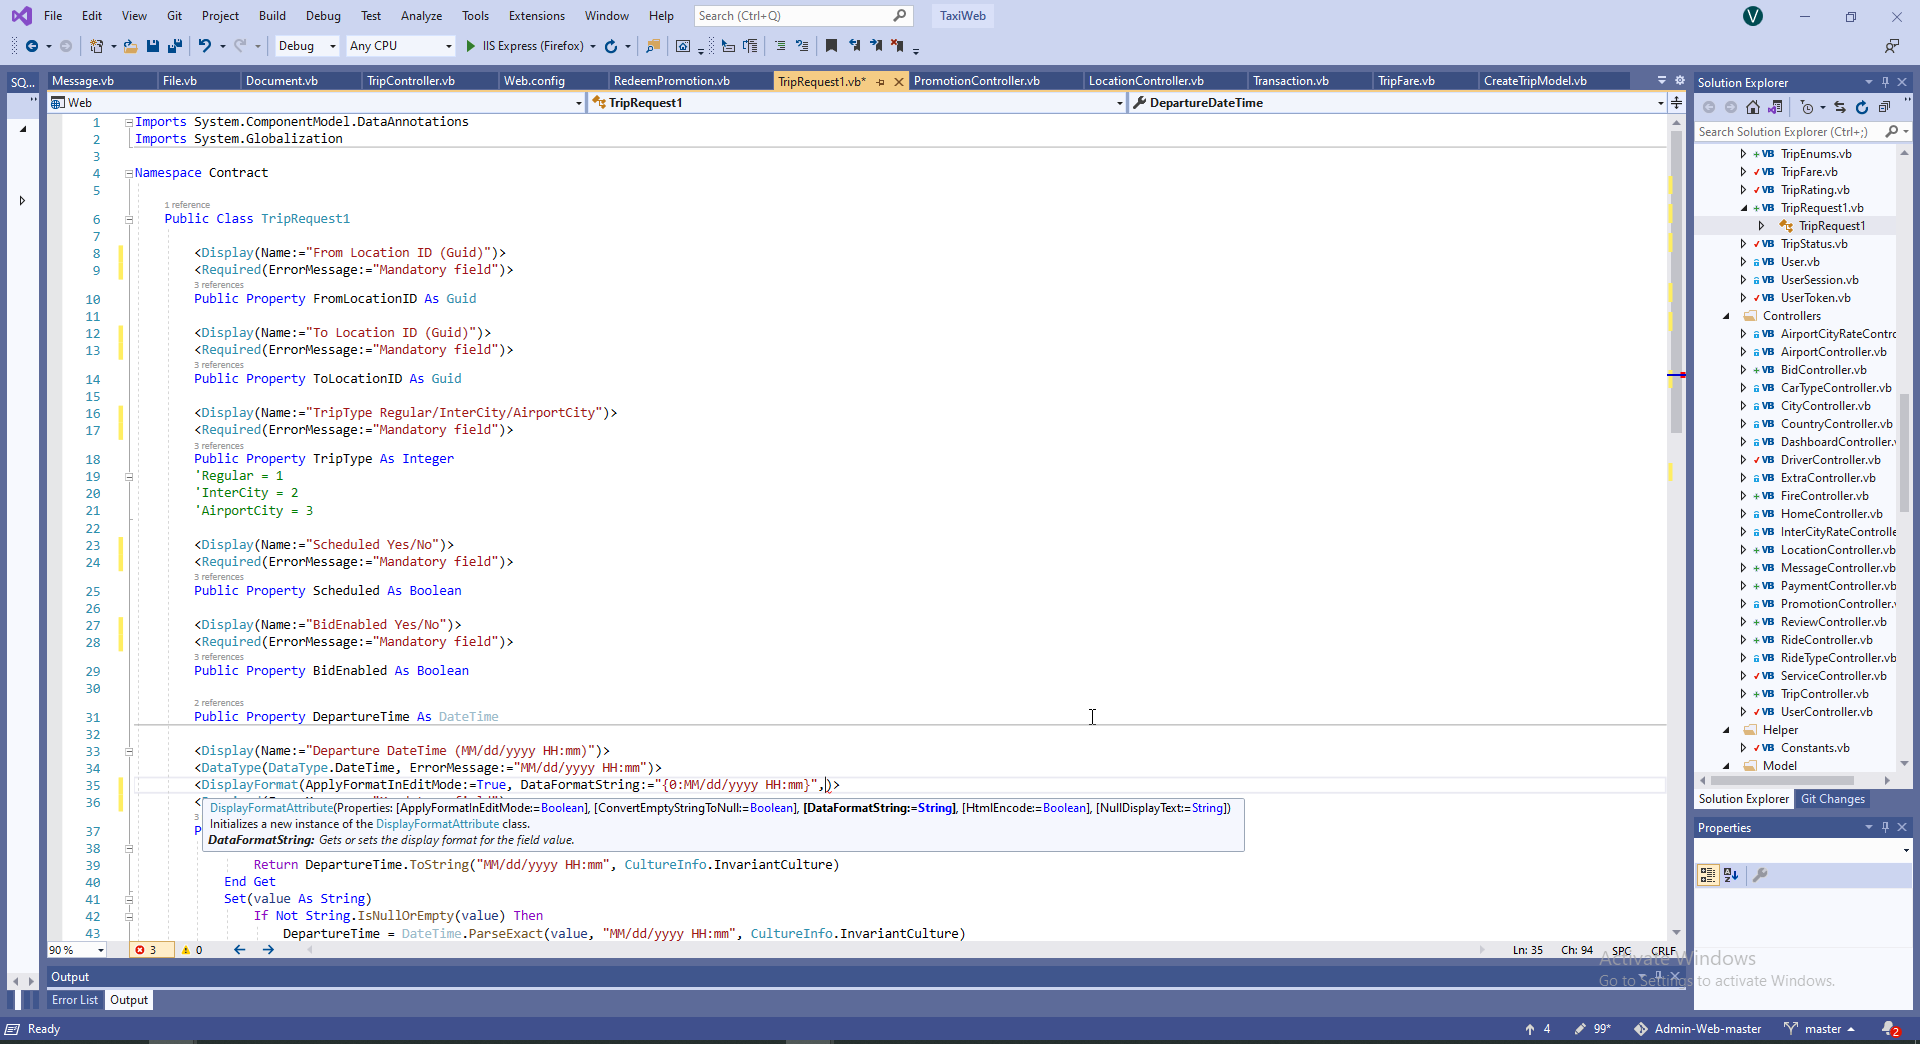1920x1044 pixels.
Task: Open the 90 % zoom level dropdown
Action: (77, 950)
